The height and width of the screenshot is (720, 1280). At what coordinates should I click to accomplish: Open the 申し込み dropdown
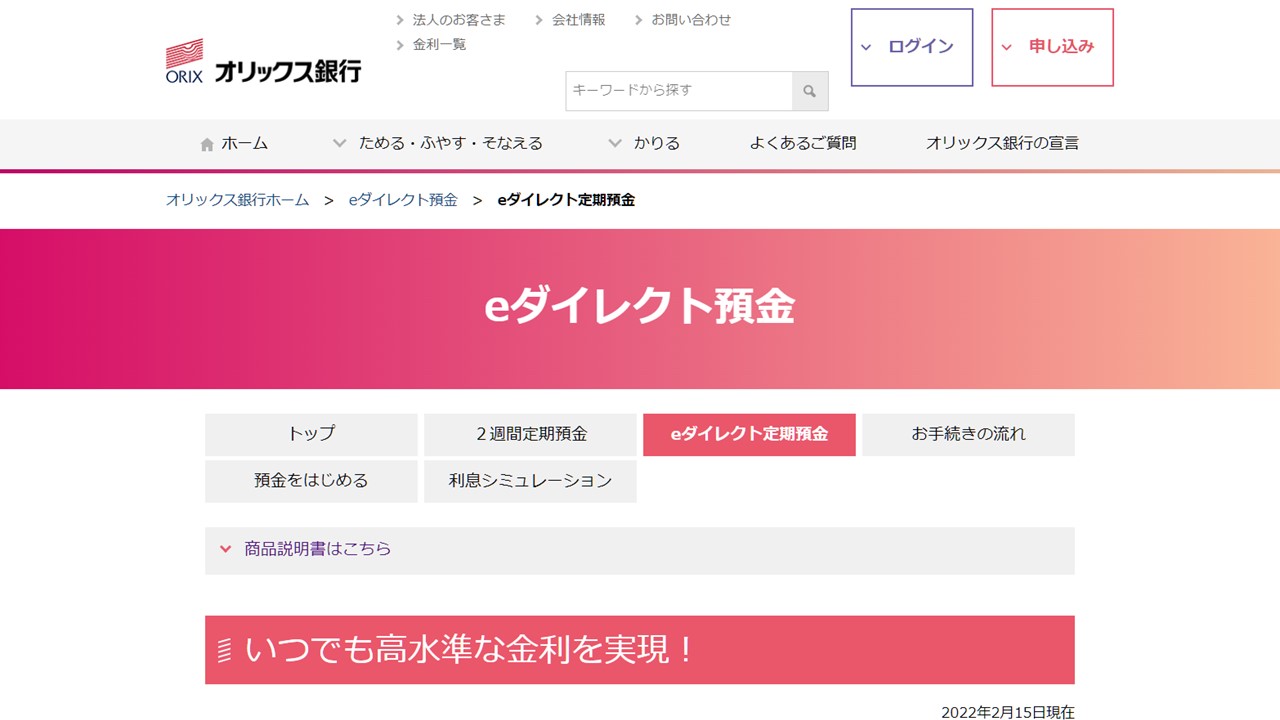click(x=1051, y=47)
